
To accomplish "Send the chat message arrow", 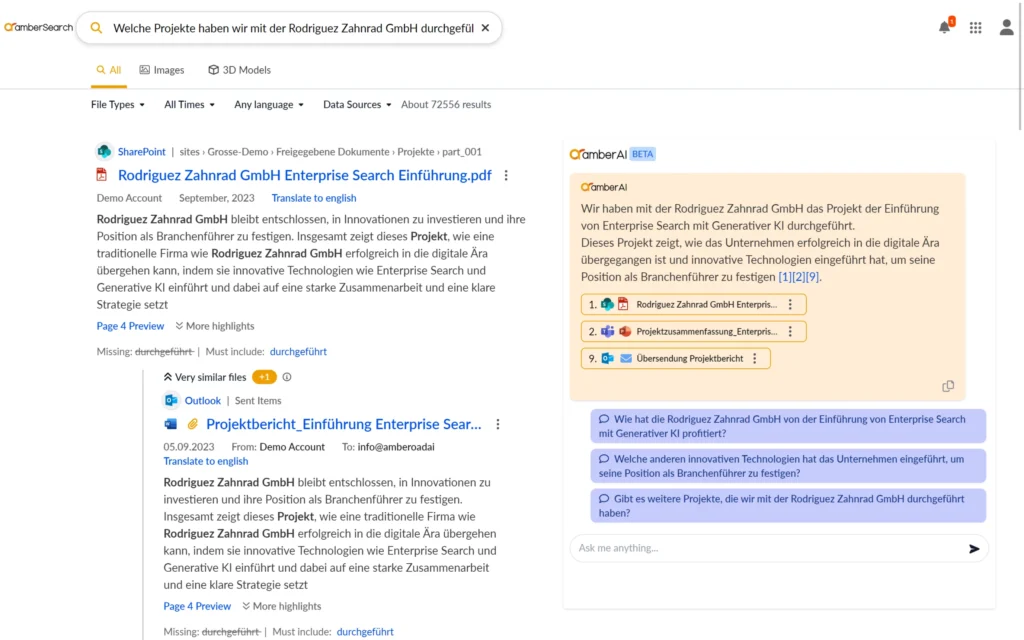I will click(974, 548).
